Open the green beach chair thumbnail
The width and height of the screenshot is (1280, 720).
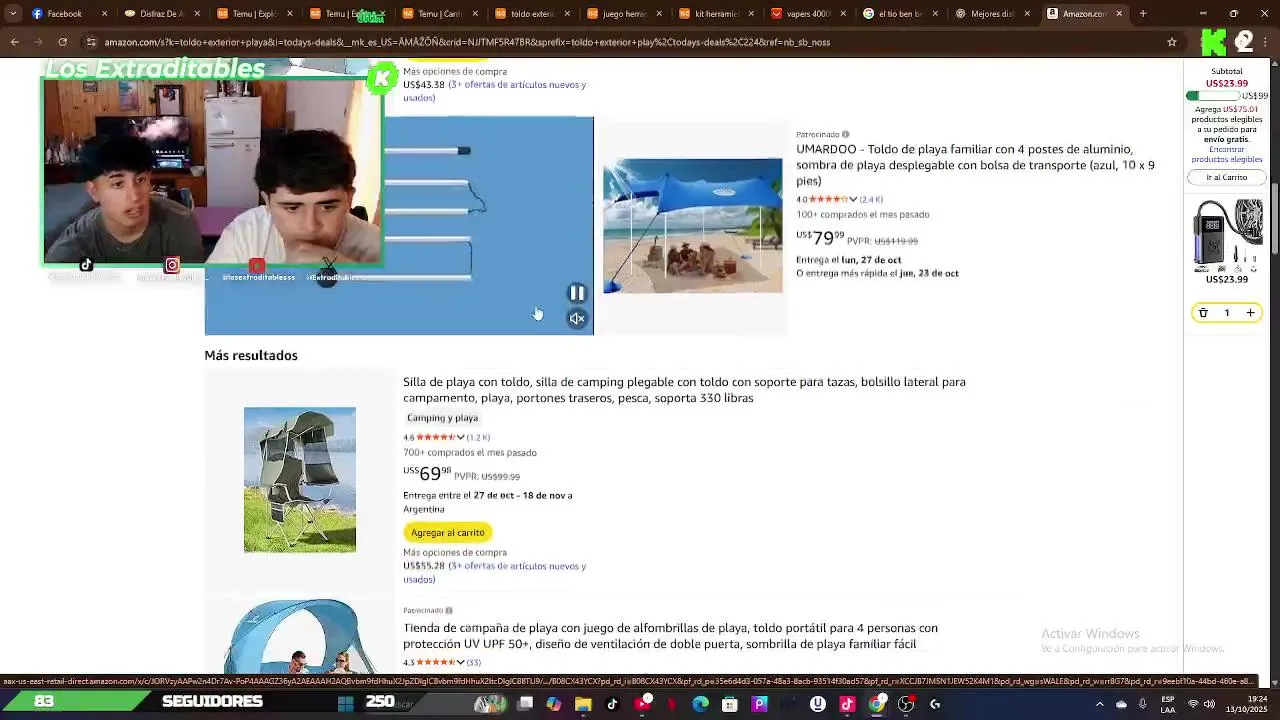[x=300, y=479]
